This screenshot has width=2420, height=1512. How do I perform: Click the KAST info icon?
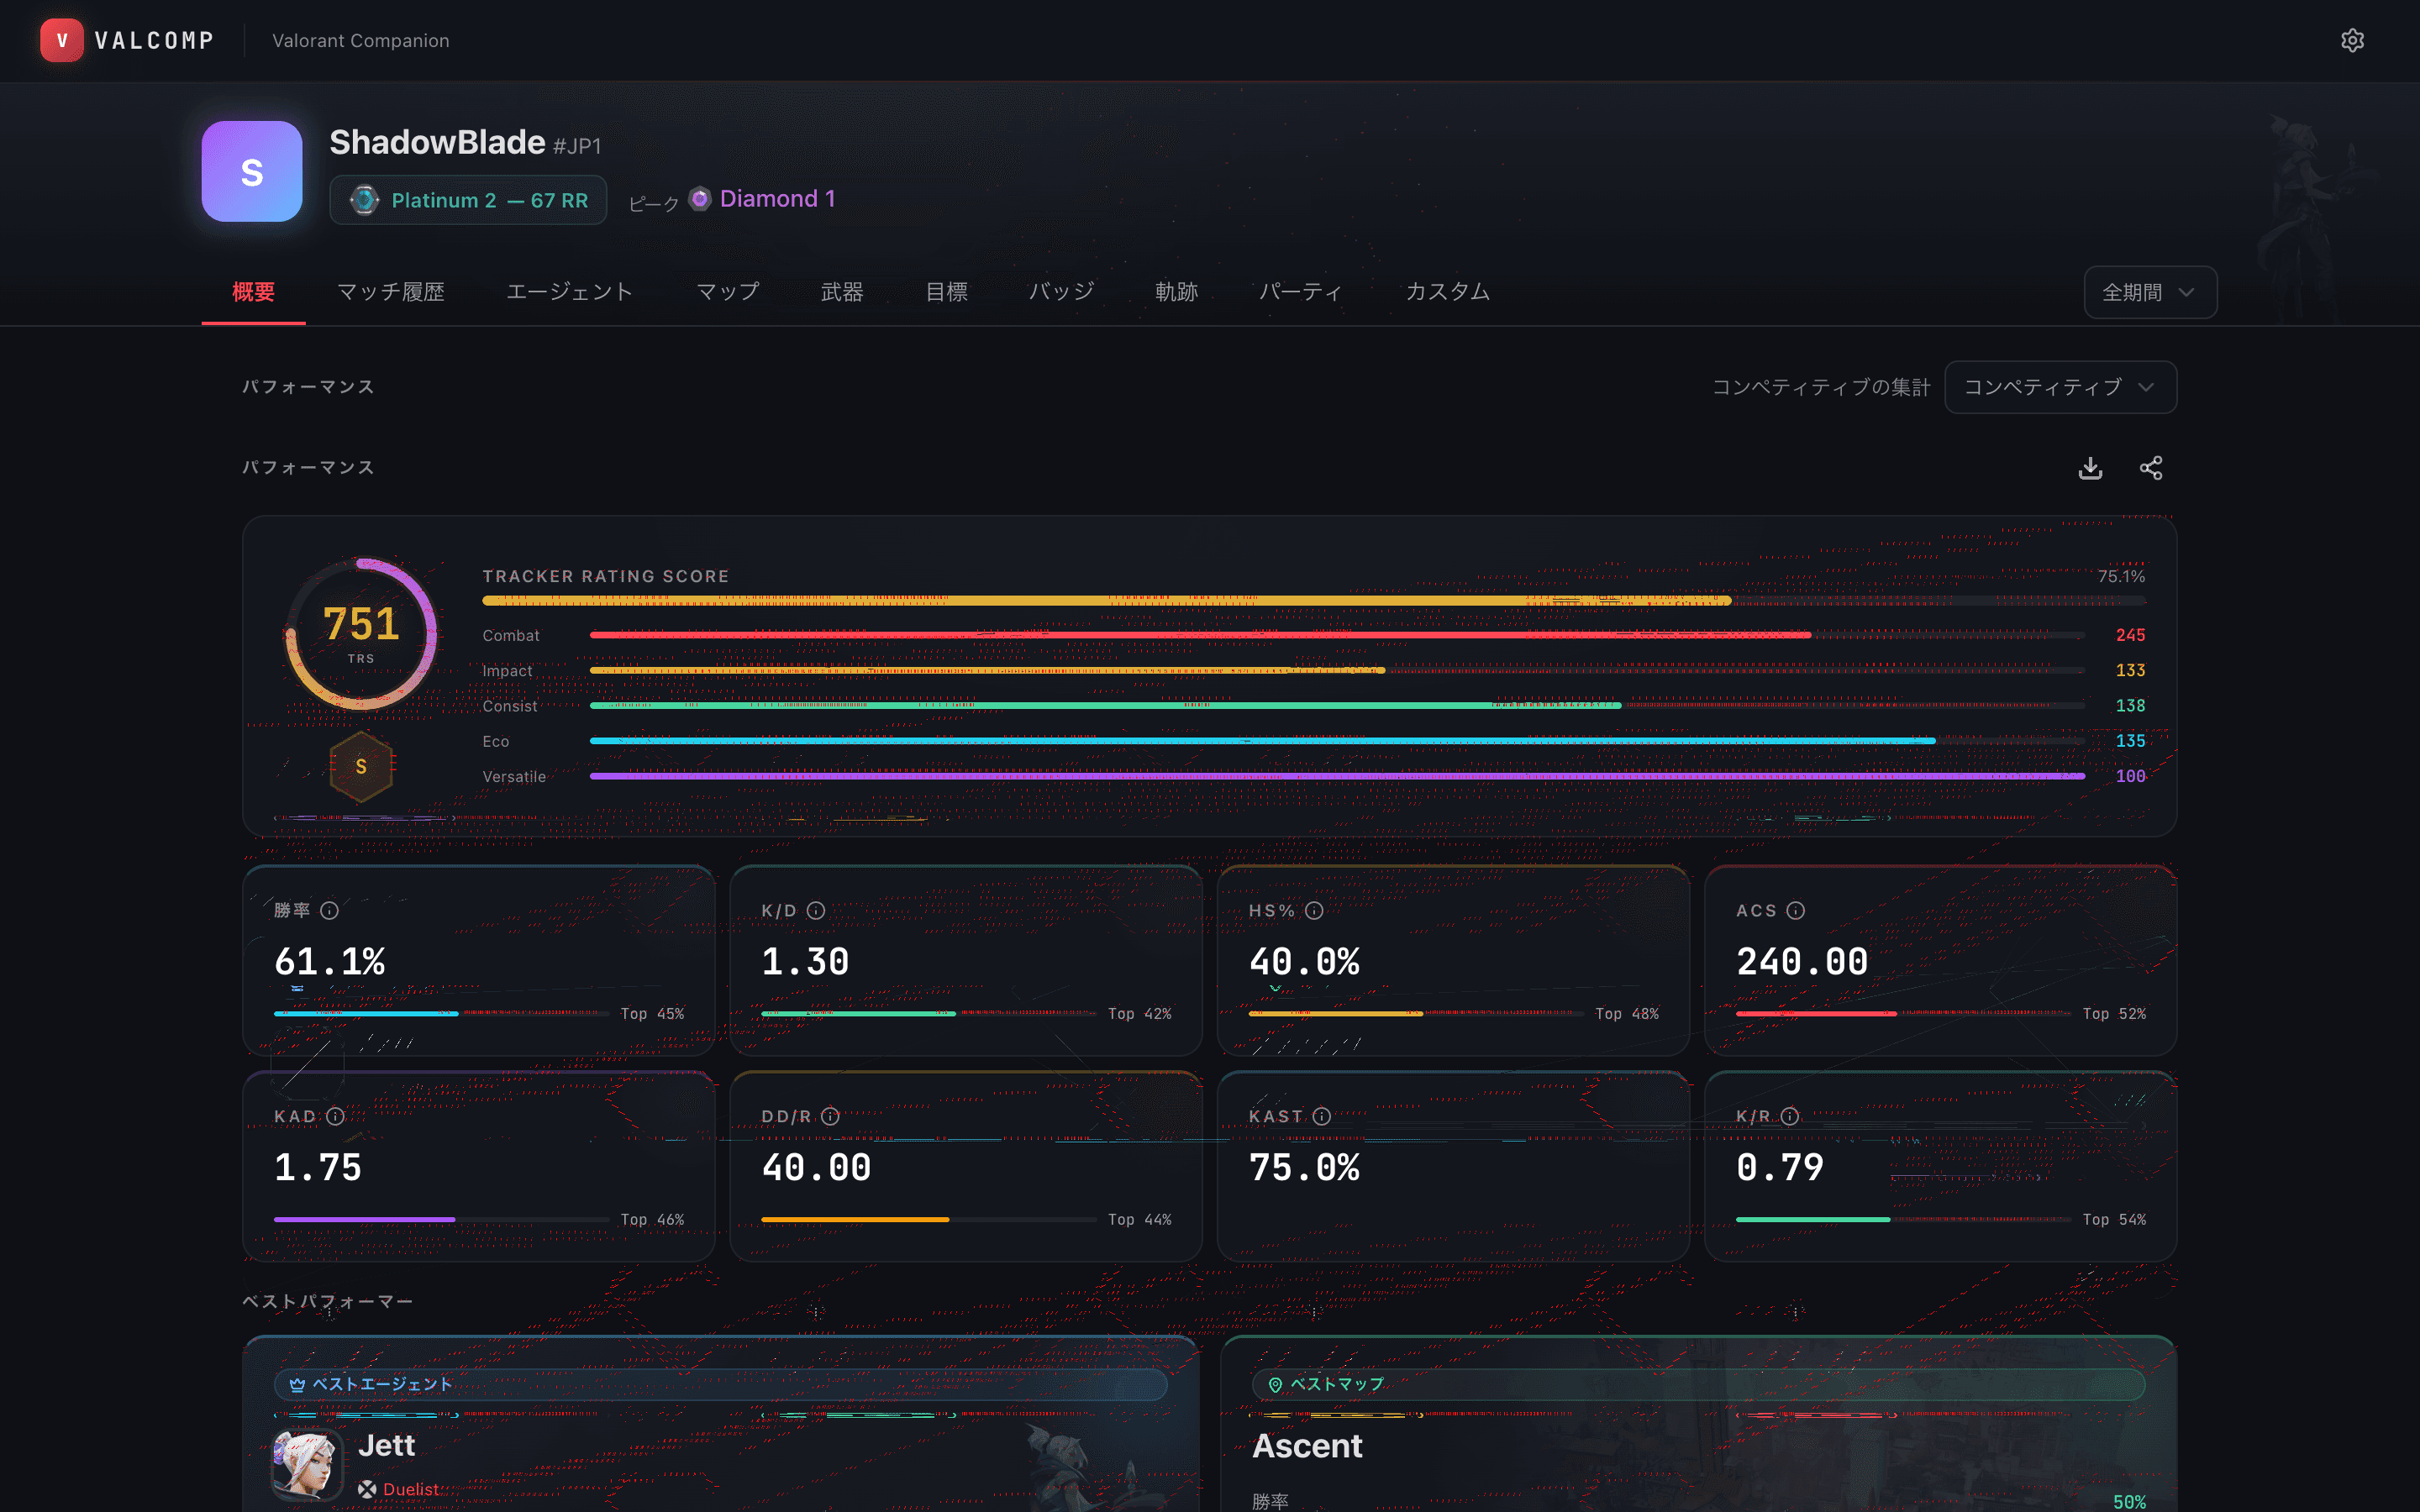(1322, 1116)
